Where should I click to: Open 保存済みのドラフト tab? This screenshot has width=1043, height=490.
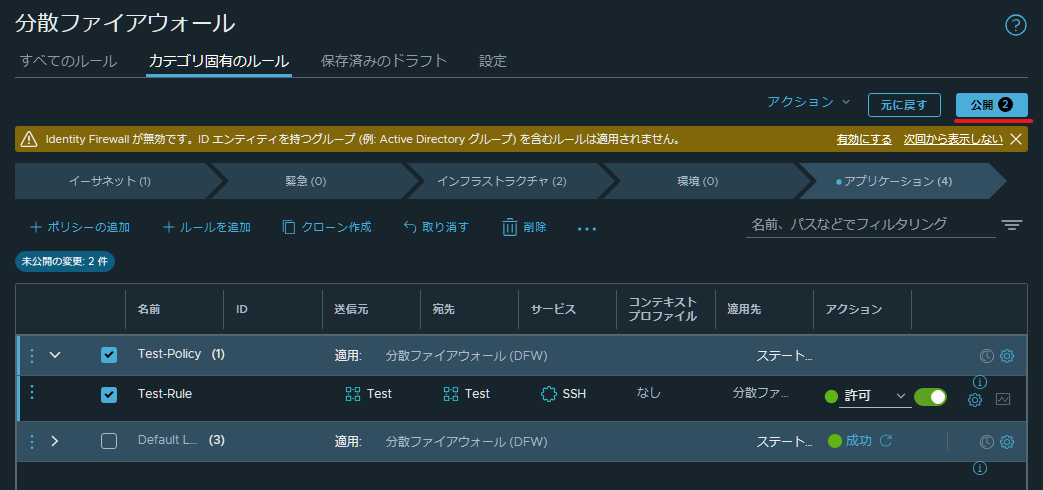pyautogui.click(x=384, y=61)
